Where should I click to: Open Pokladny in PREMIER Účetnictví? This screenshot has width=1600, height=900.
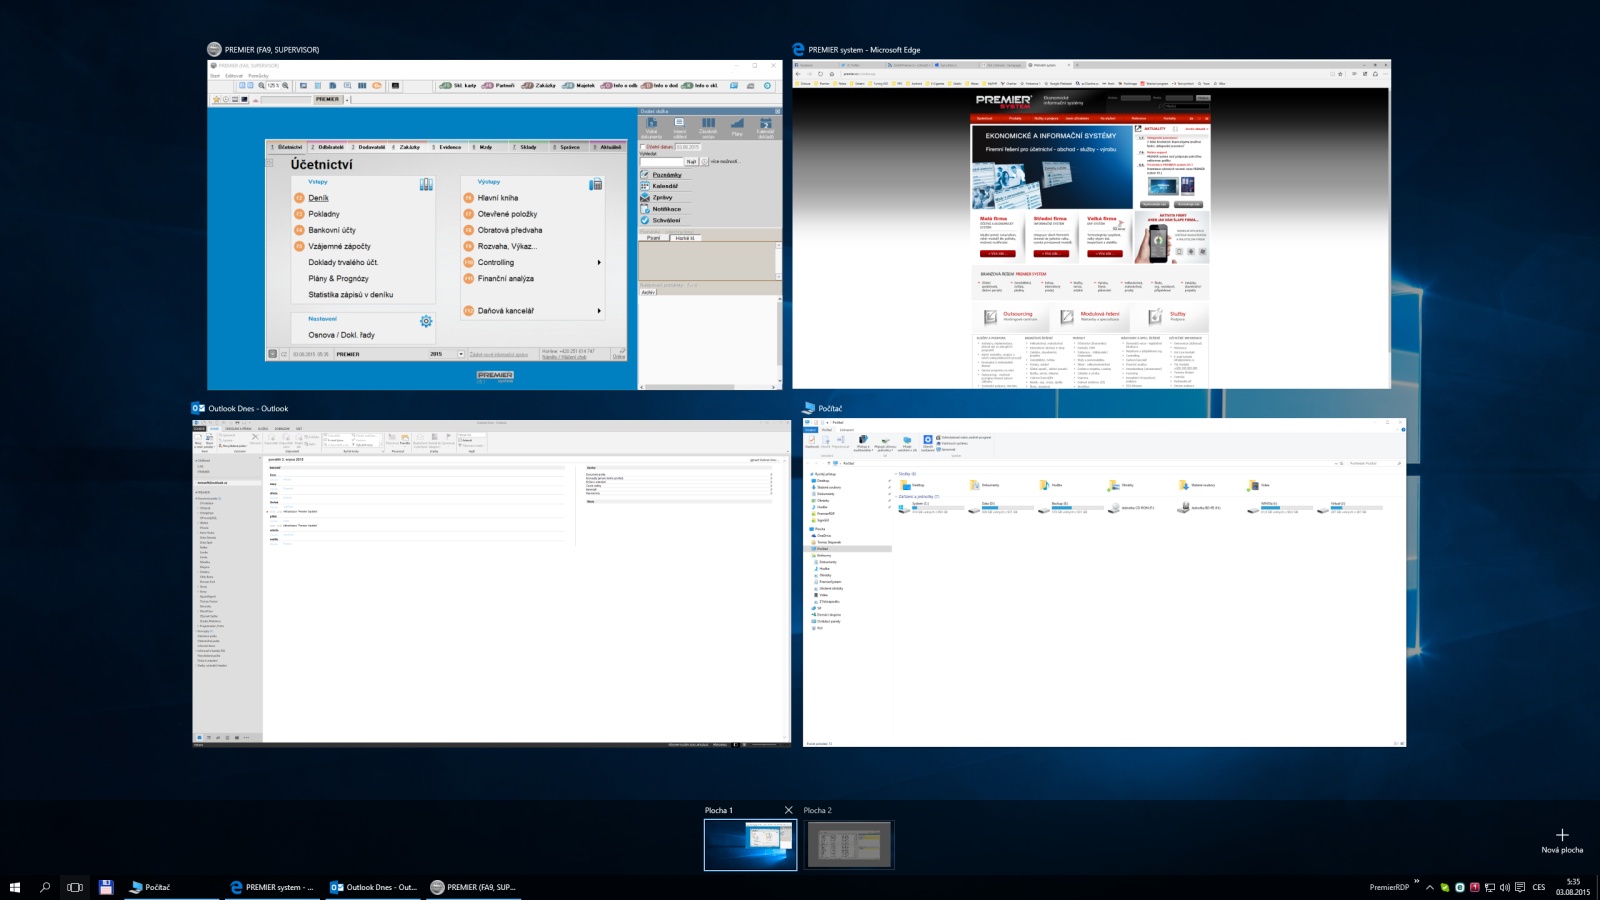(x=324, y=214)
